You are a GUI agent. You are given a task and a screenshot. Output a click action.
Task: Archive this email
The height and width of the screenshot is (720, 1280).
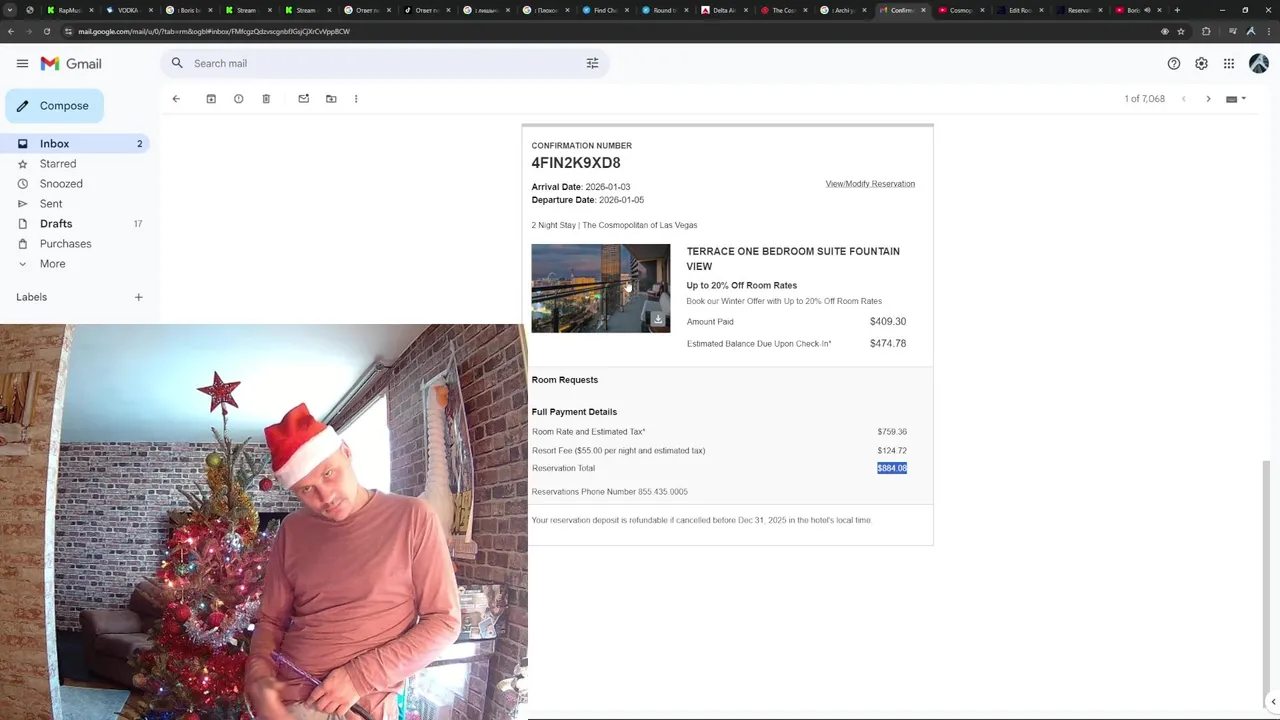coord(211,99)
